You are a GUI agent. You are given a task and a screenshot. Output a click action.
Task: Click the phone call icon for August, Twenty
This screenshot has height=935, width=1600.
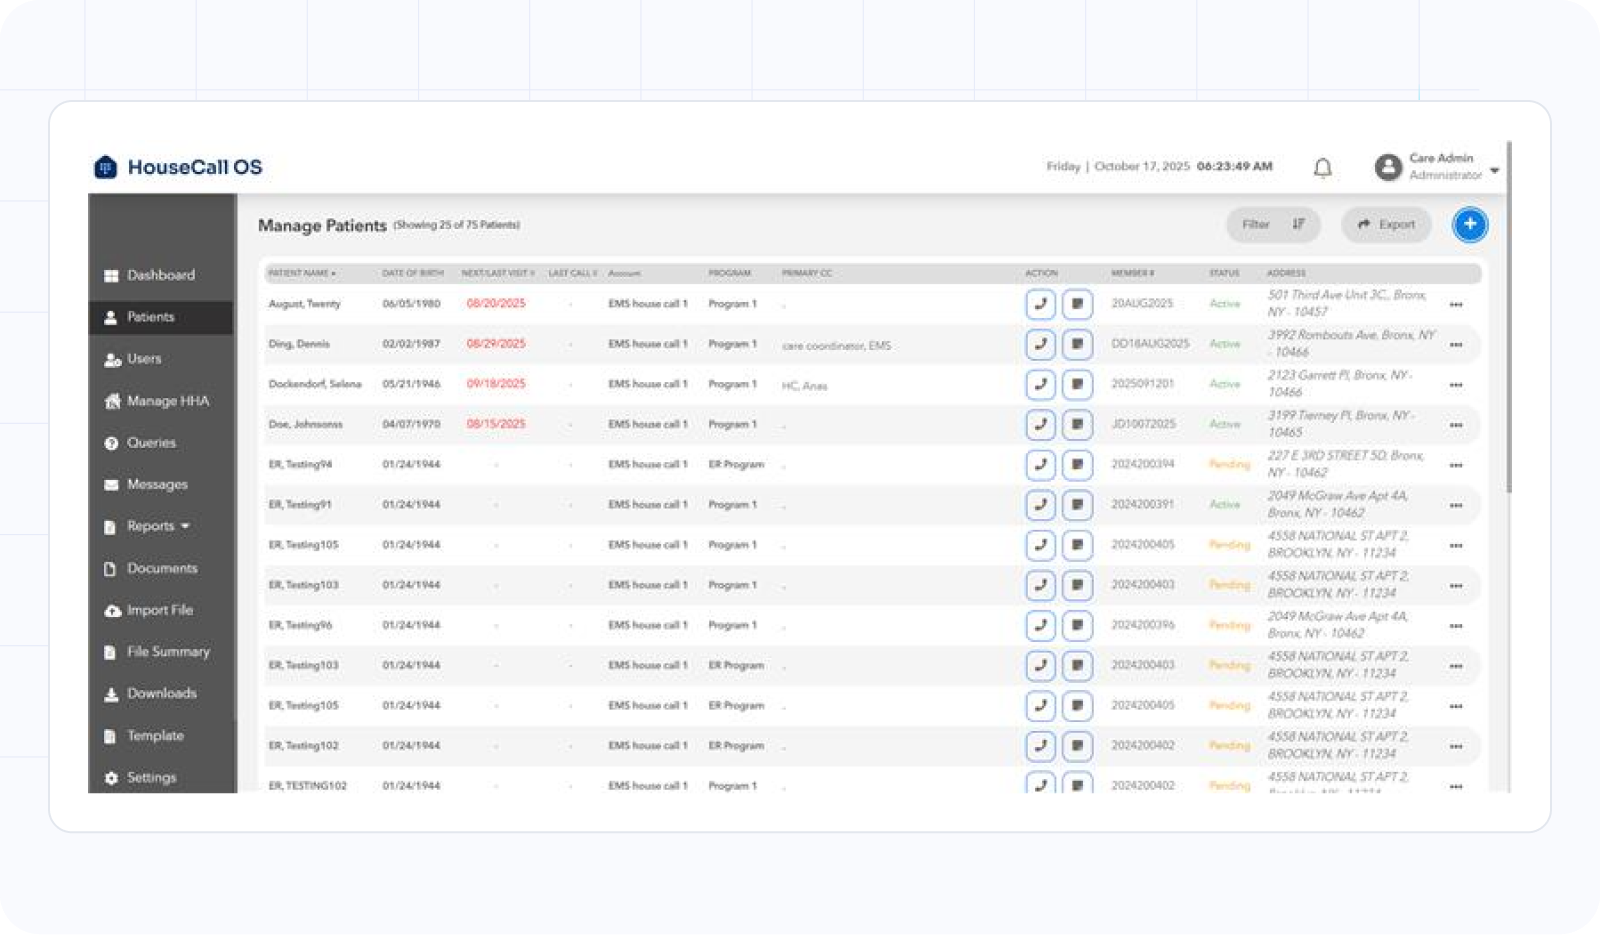click(x=1041, y=304)
